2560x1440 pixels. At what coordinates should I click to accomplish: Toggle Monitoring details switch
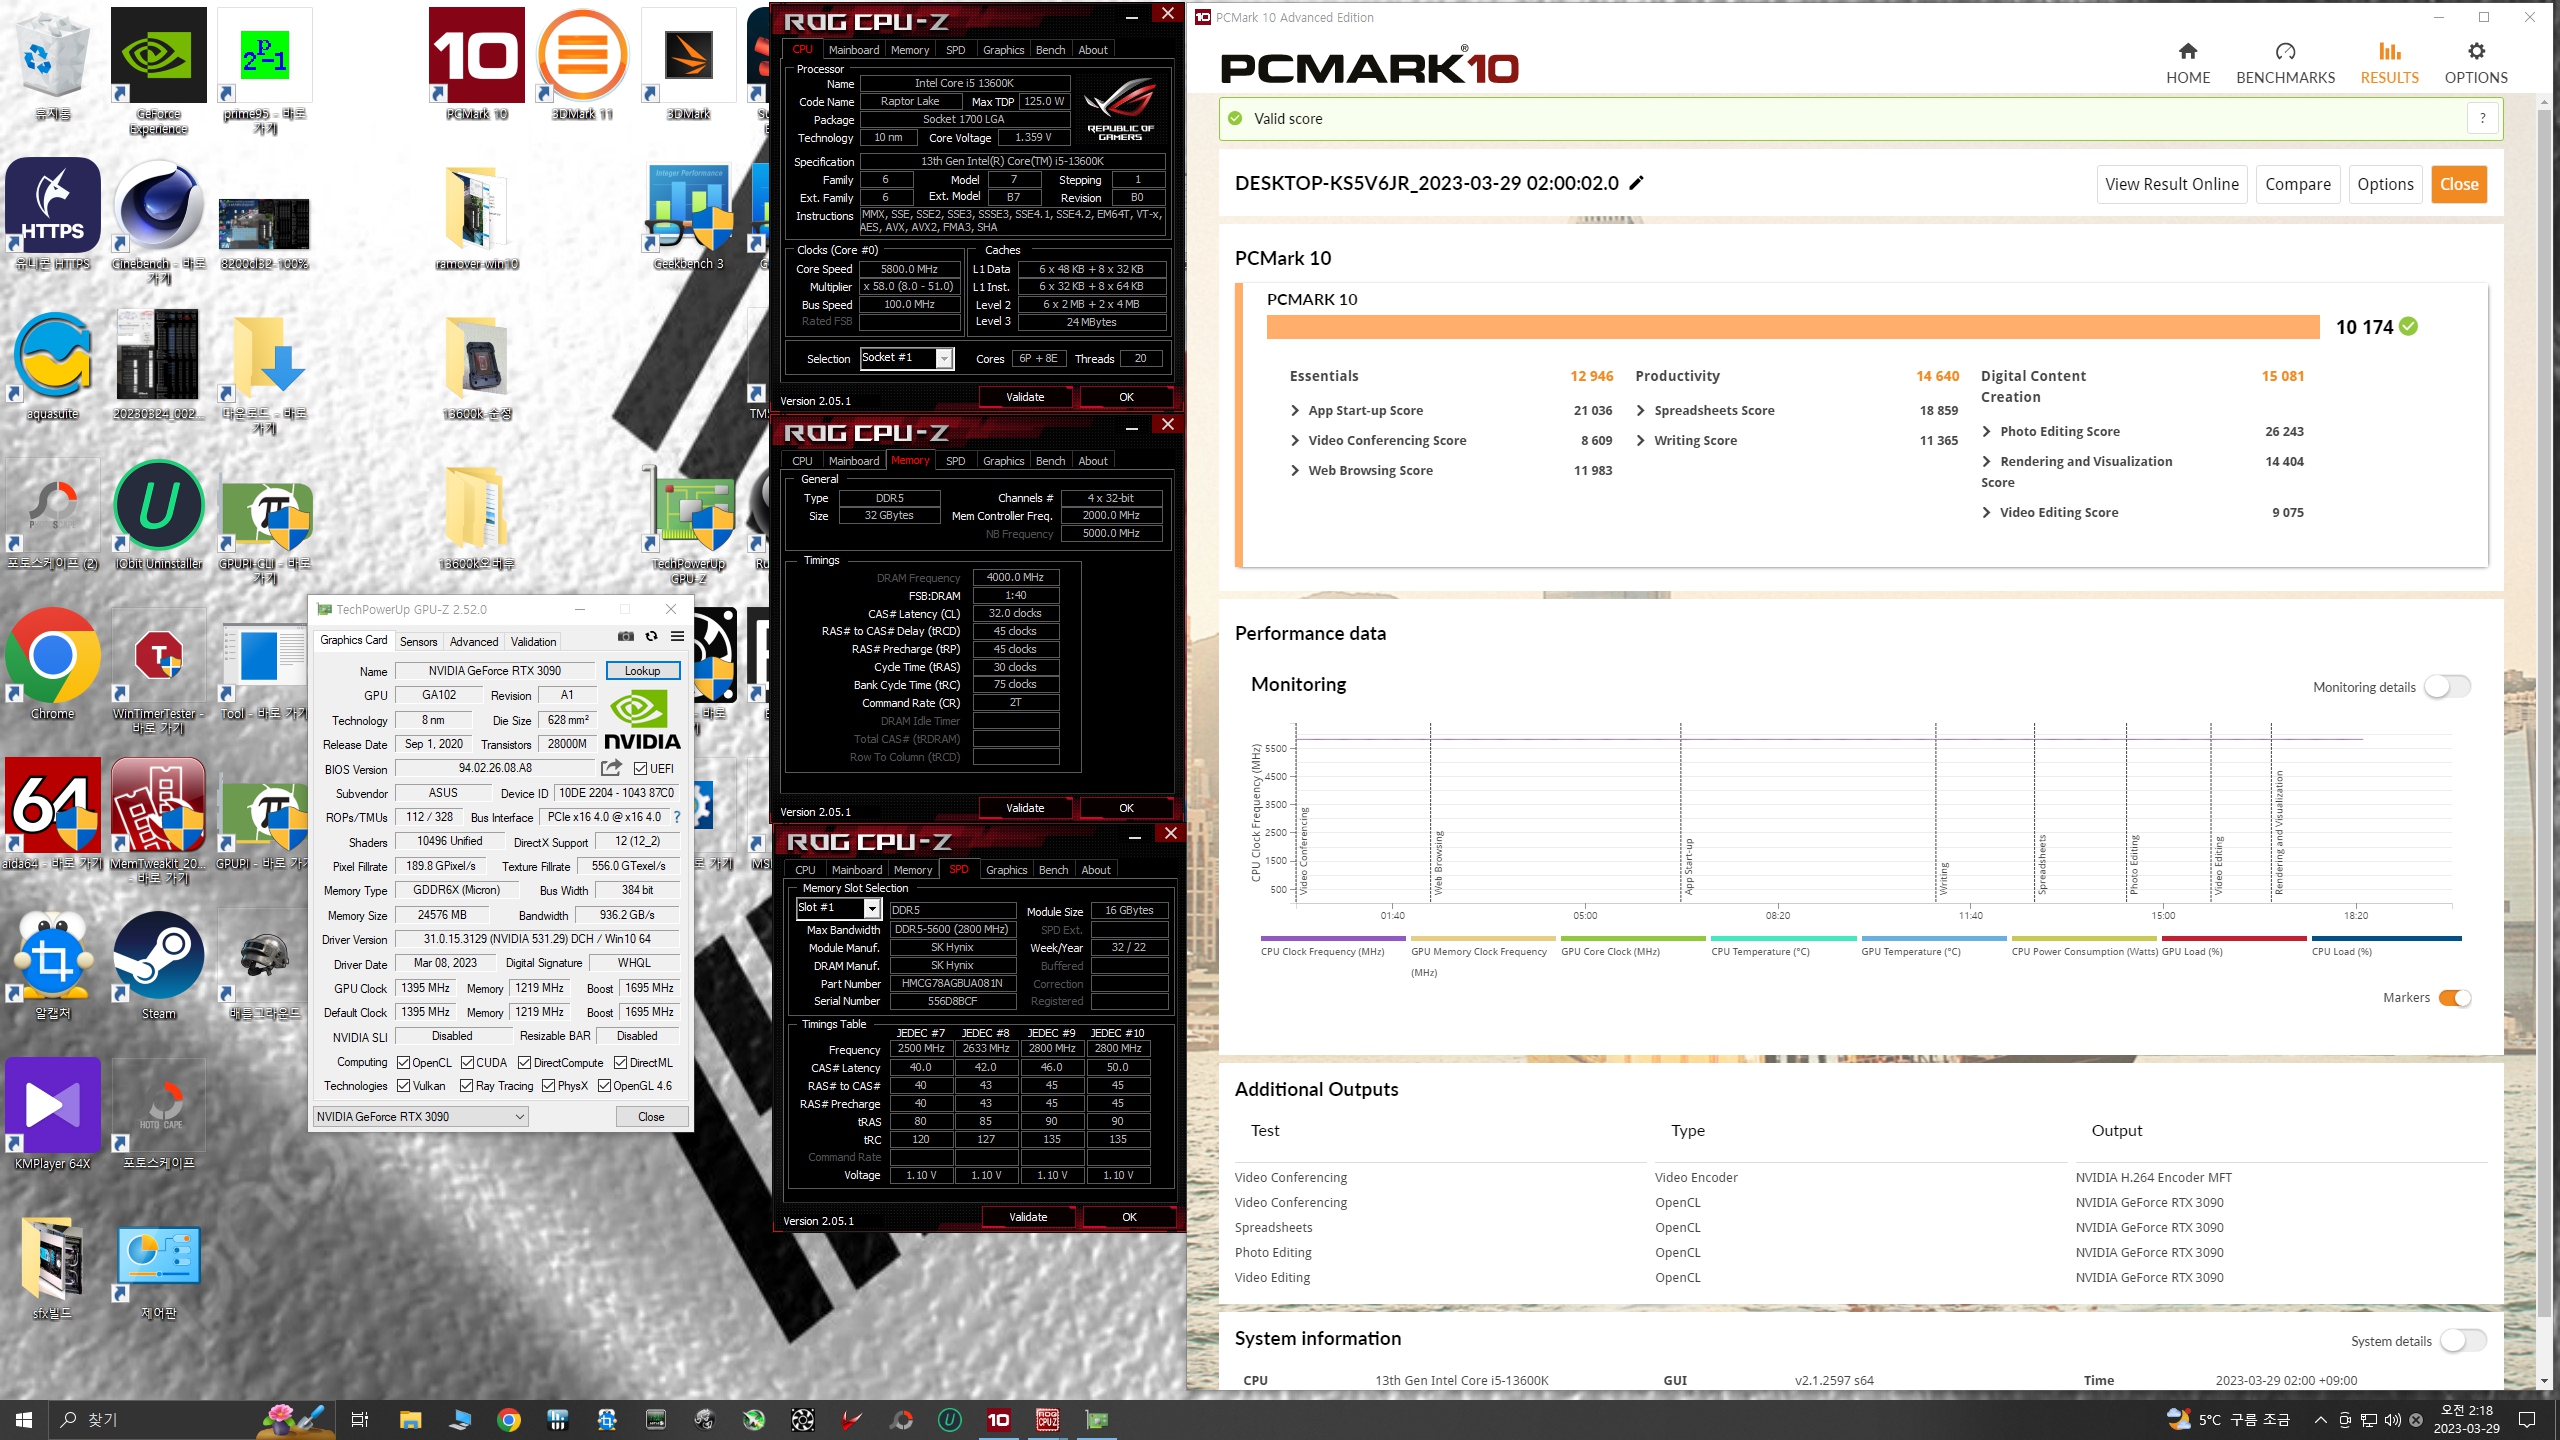[2447, 686]
